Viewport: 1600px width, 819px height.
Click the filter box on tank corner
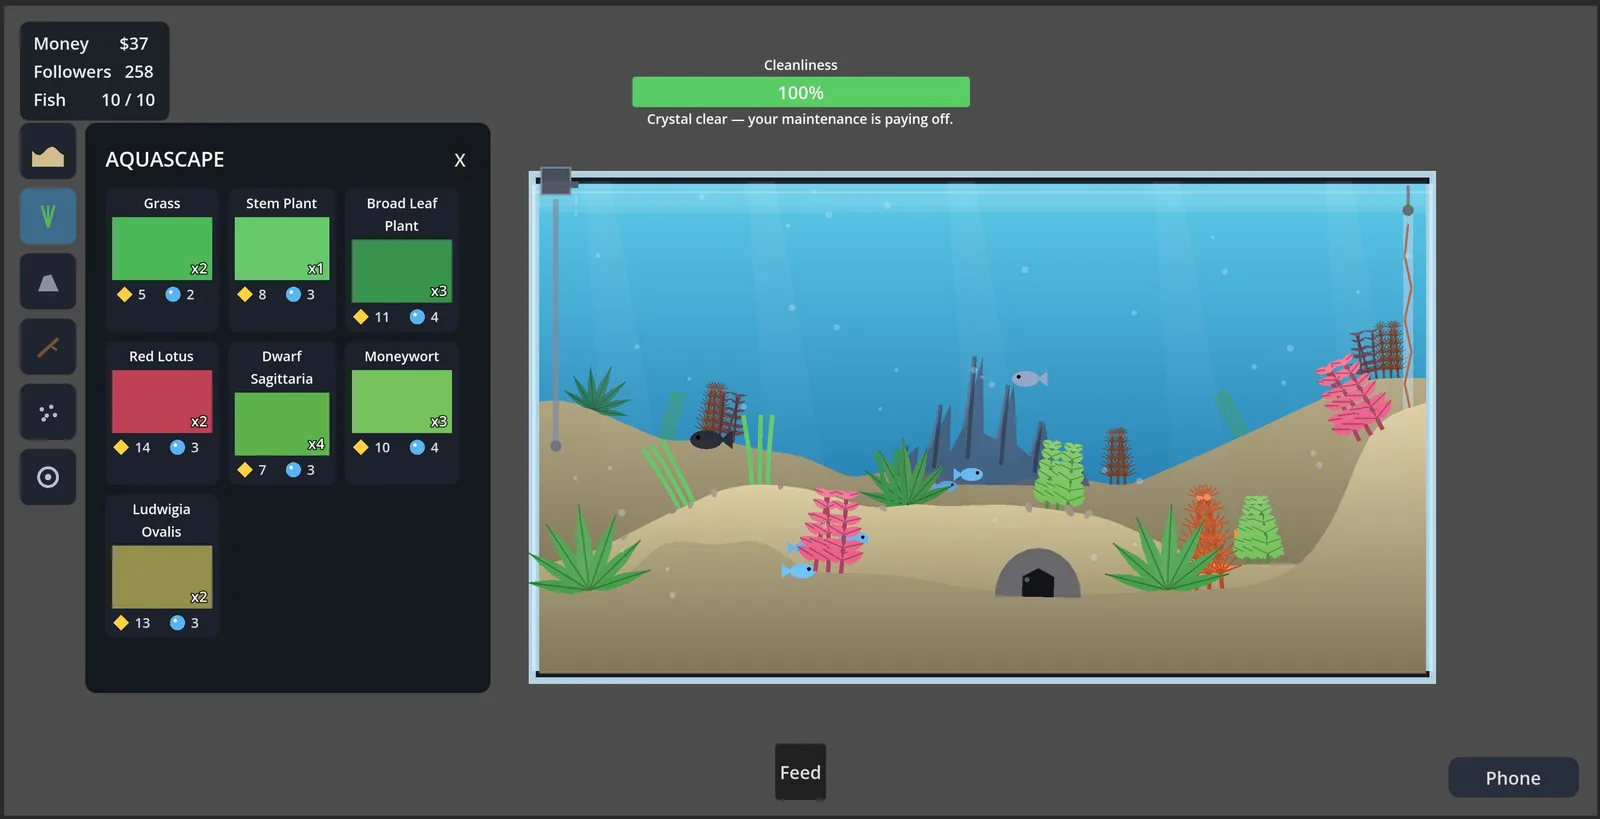tap(556, 181)
